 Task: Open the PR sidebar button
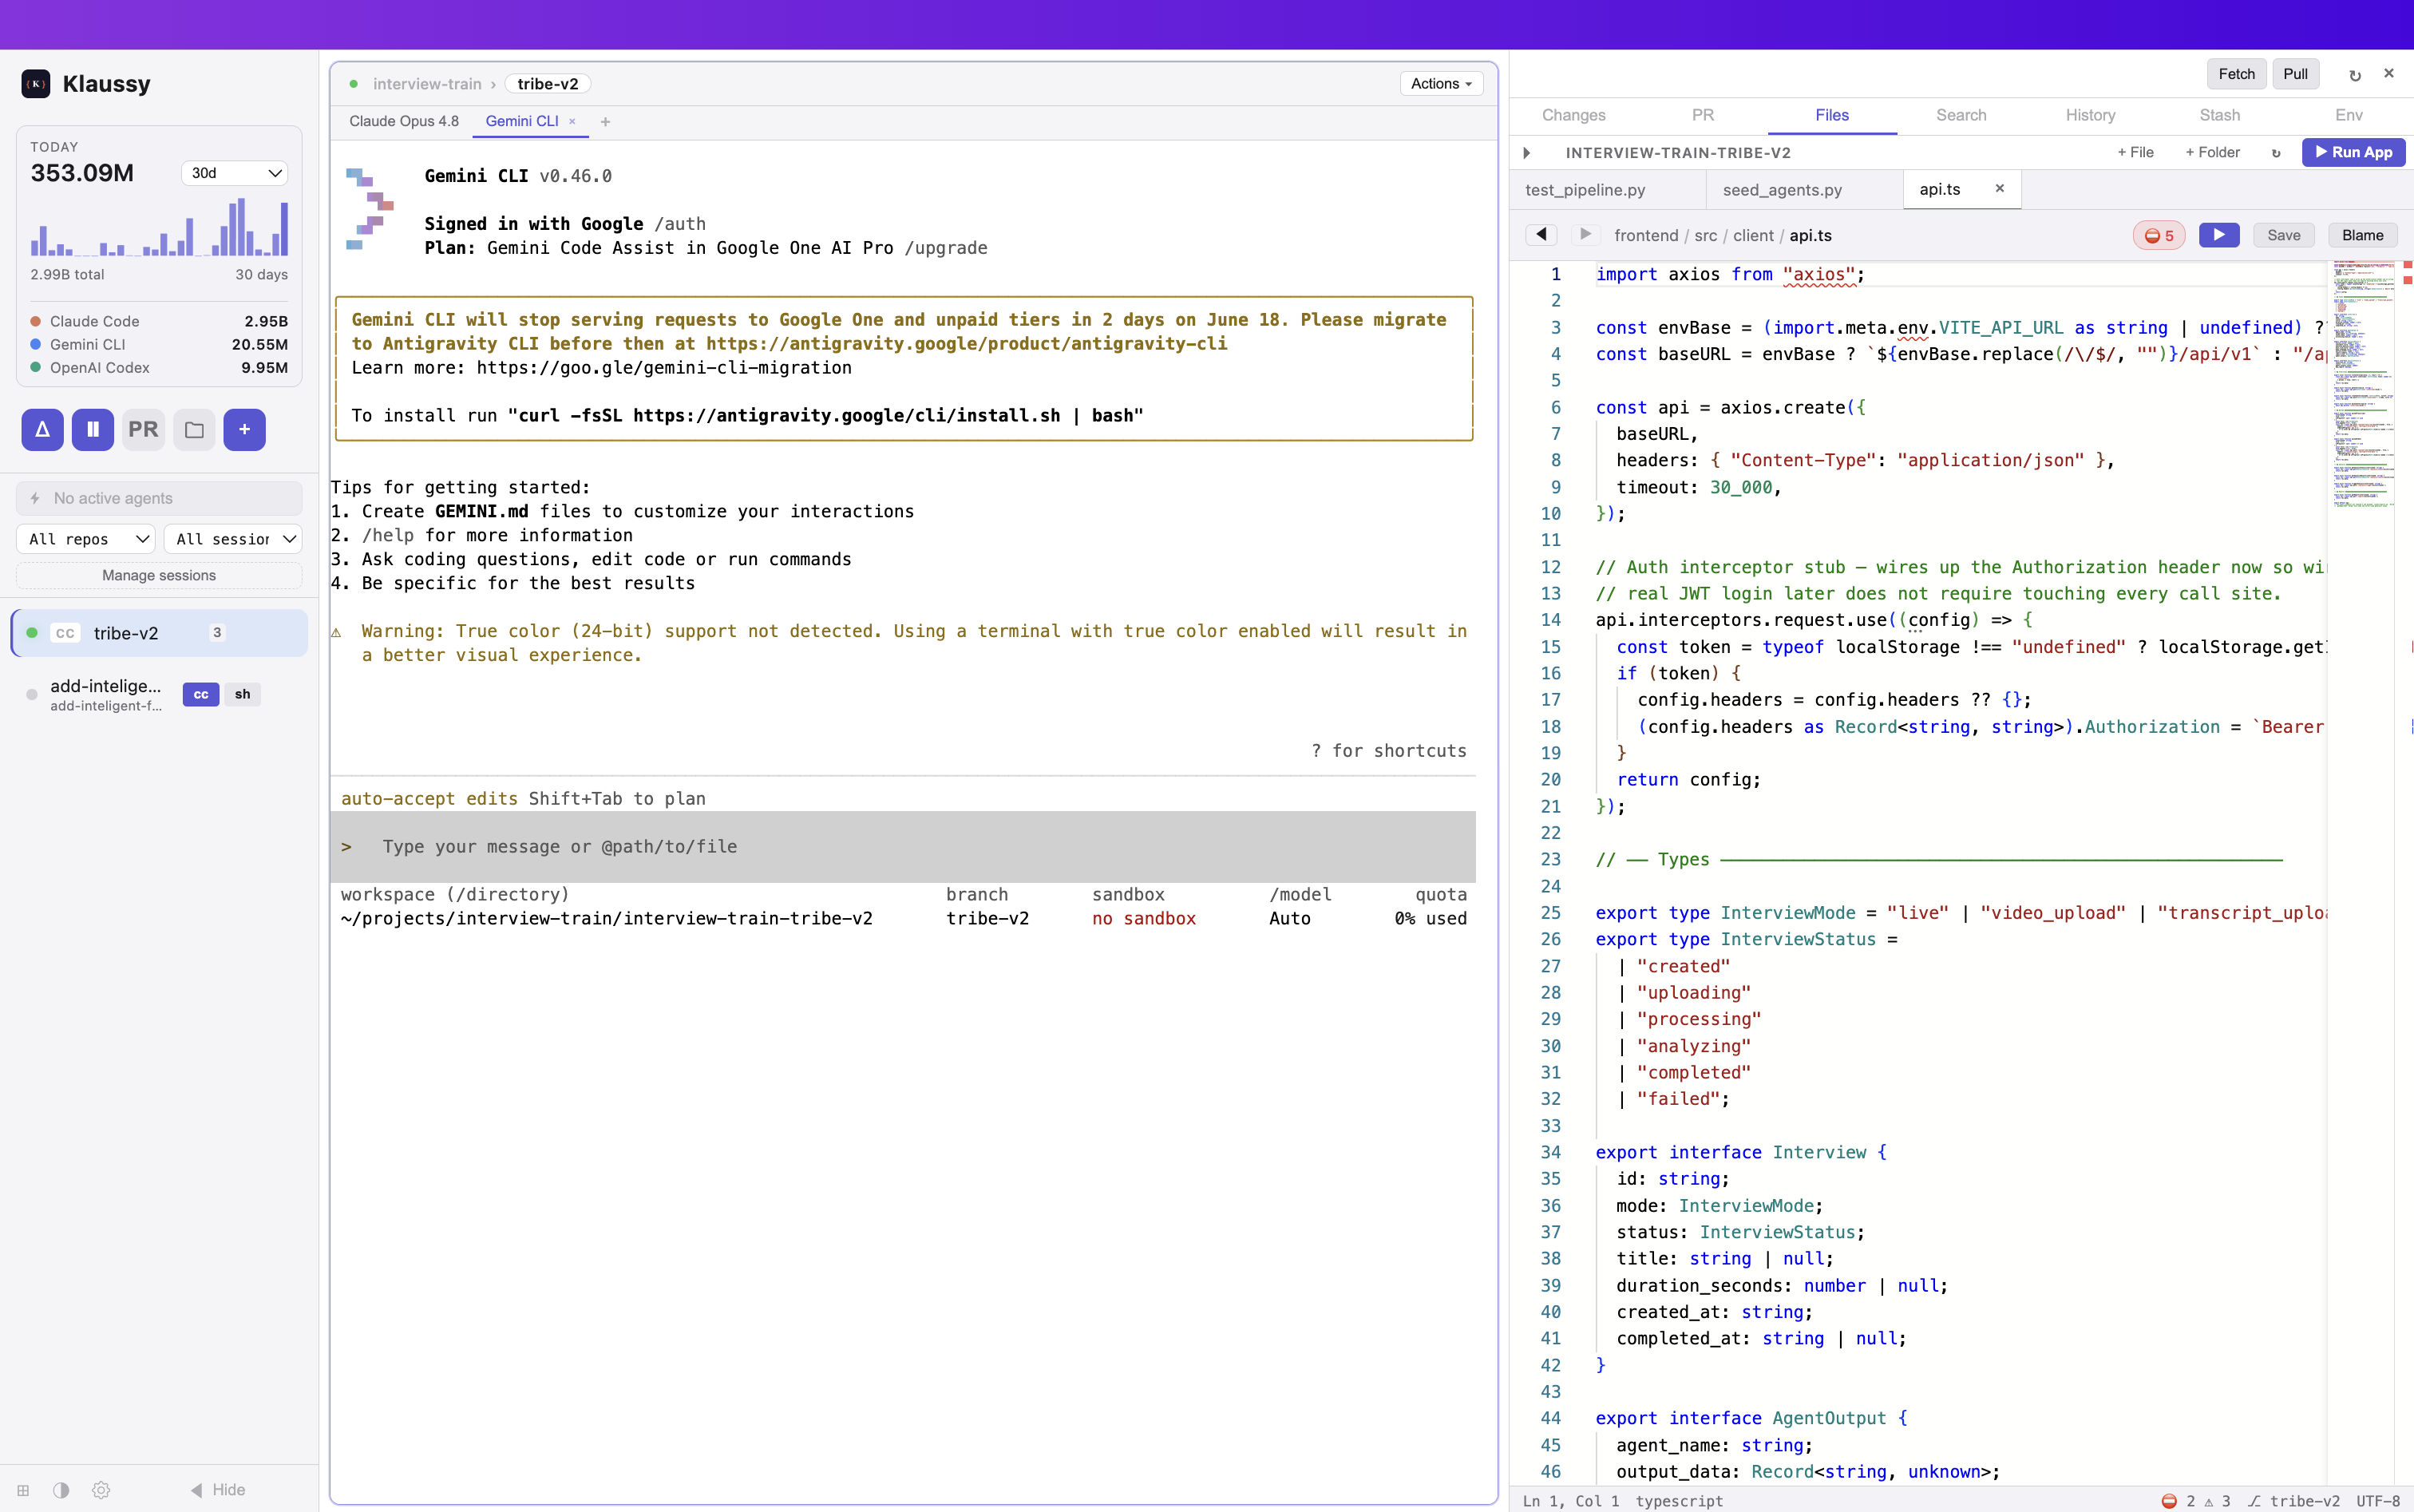coord(143,430)
